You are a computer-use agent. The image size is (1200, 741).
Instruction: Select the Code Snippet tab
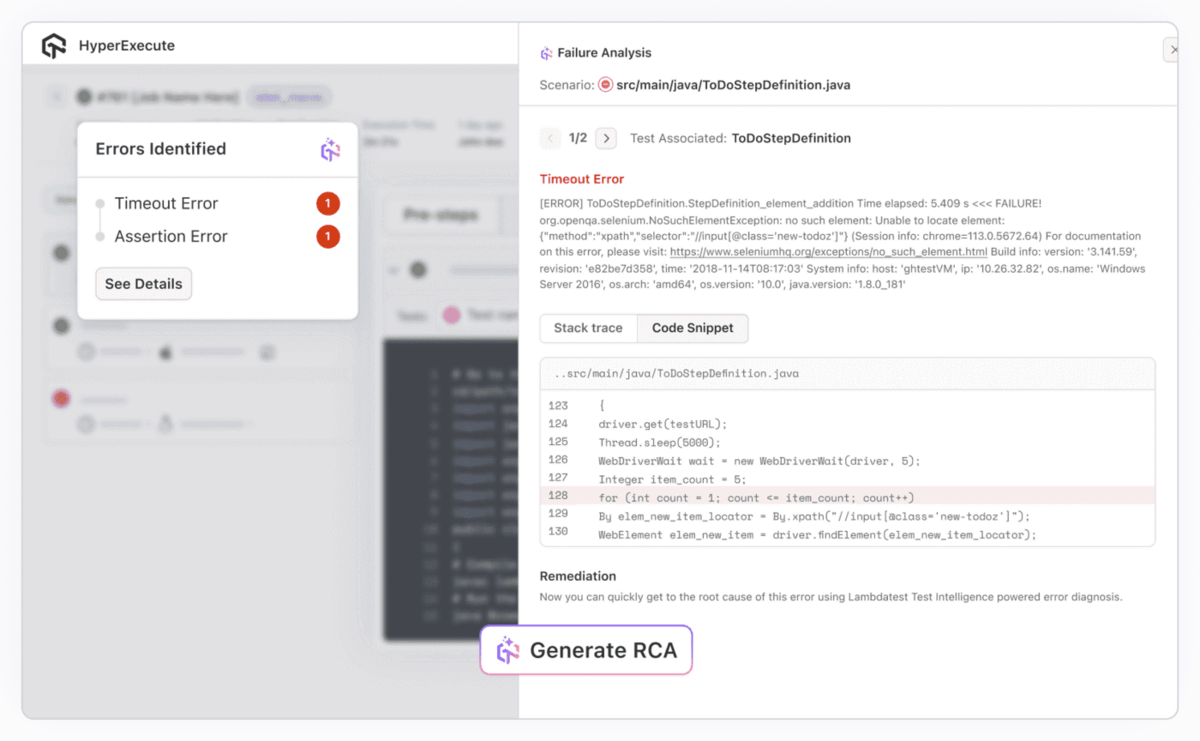point(692,328)
